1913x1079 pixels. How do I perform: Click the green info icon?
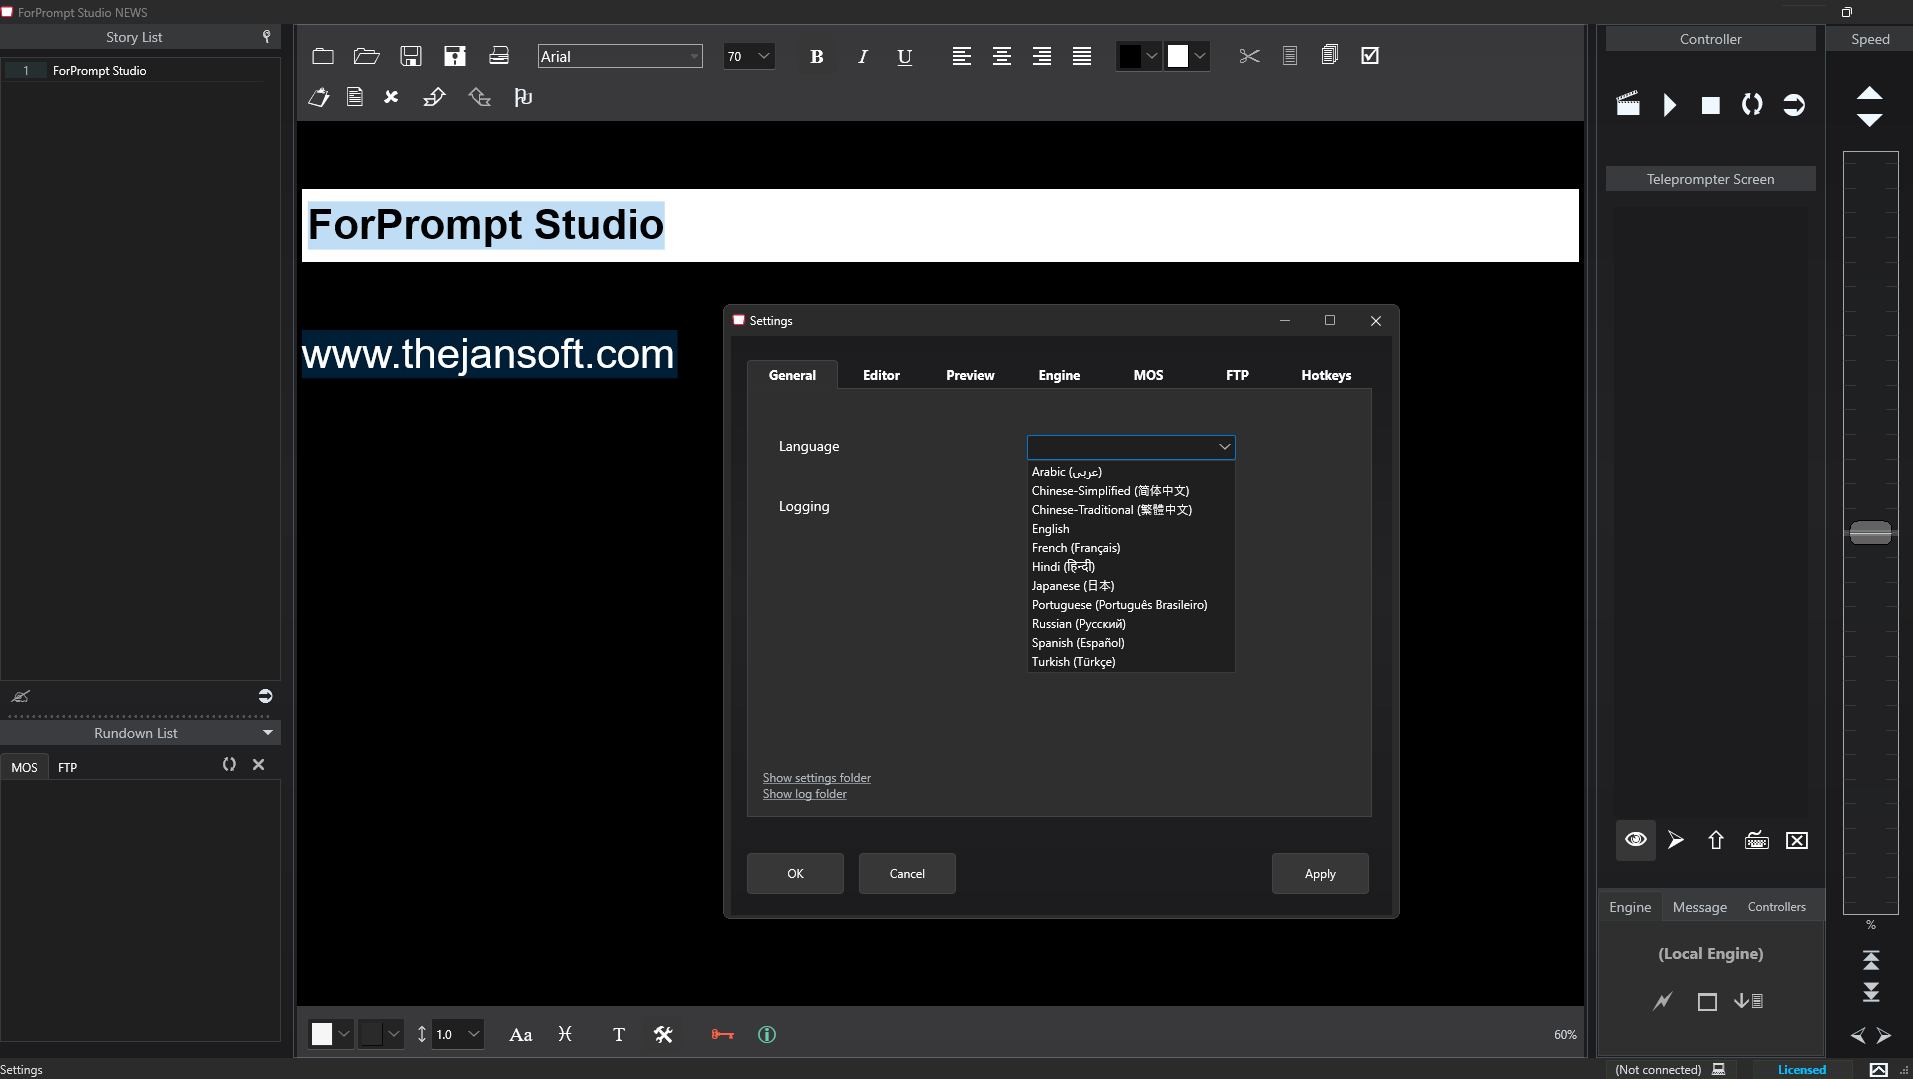767,1035
